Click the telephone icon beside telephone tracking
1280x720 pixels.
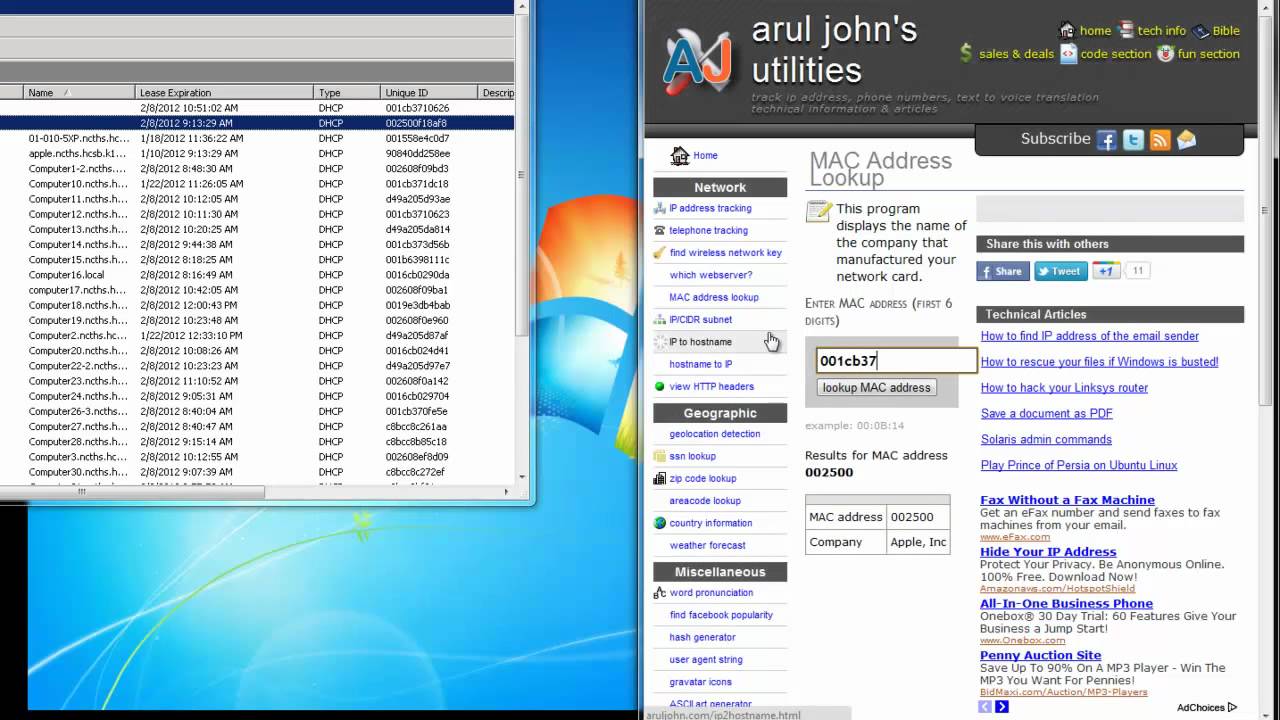pyautogui.click(x=660, y=230)
